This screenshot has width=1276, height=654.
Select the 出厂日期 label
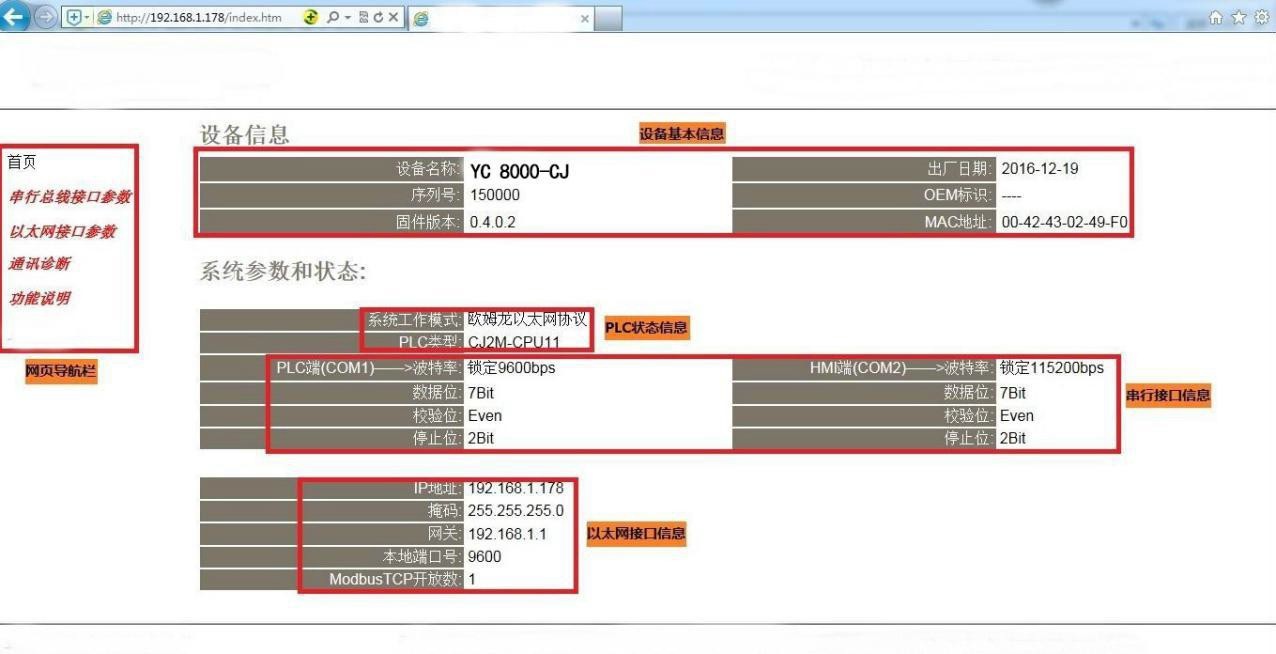[x=961, y=169]
